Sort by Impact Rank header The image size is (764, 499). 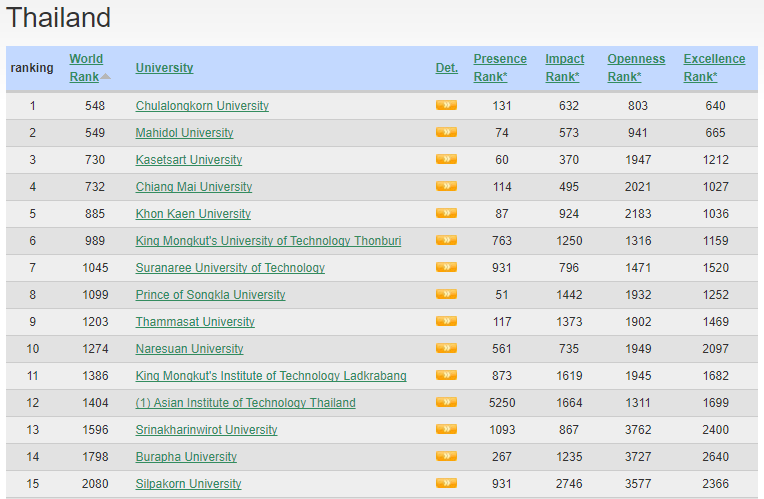564,68
